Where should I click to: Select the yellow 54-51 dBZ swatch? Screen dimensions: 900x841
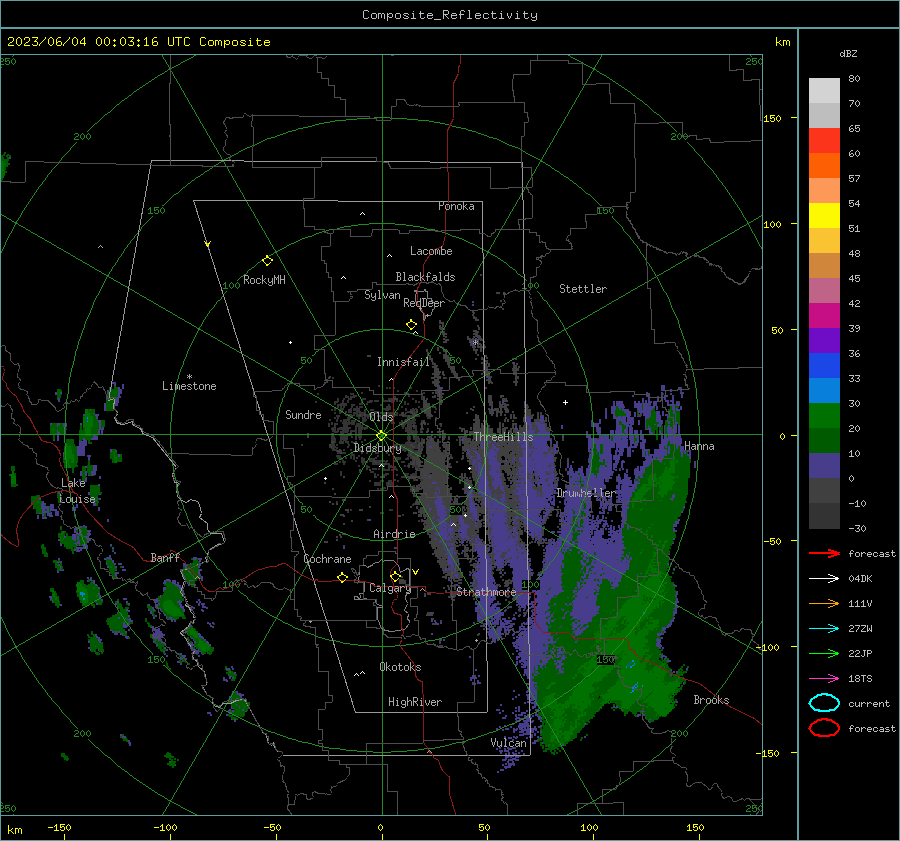tap(824, 216)
